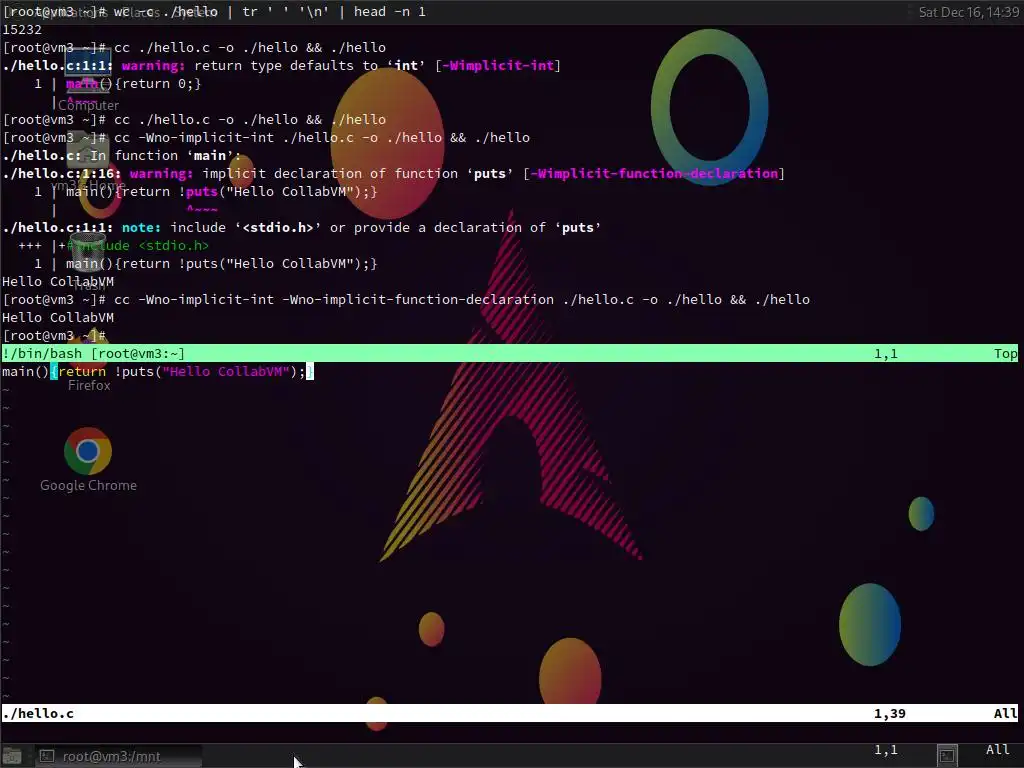
Task: Click the show desktop icon in the bottom panel
Action: tap(12, 756)
